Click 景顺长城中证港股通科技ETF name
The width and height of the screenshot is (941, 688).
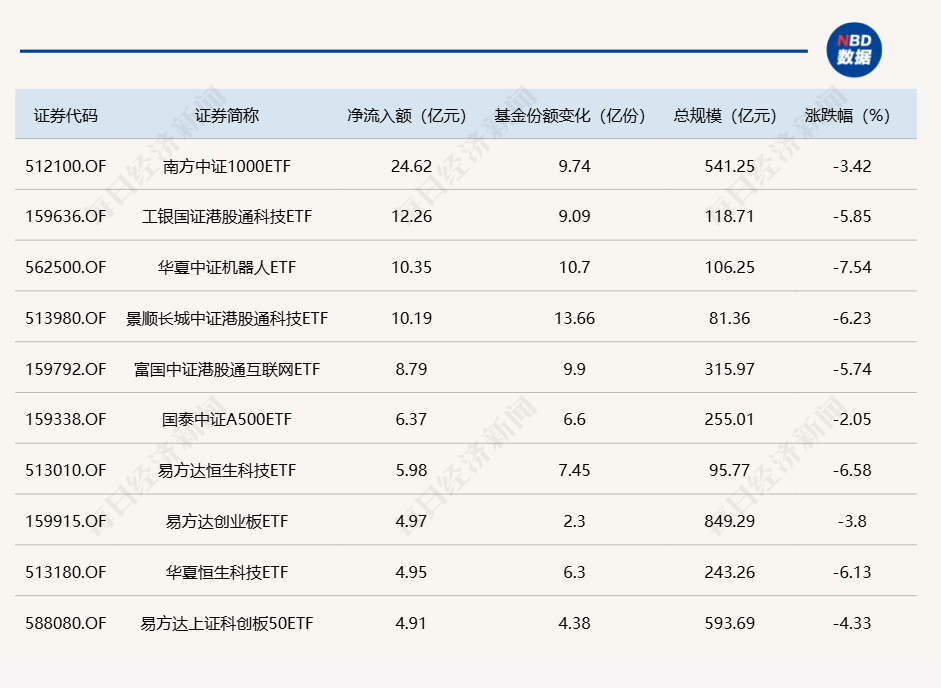(x=227, y=319)
